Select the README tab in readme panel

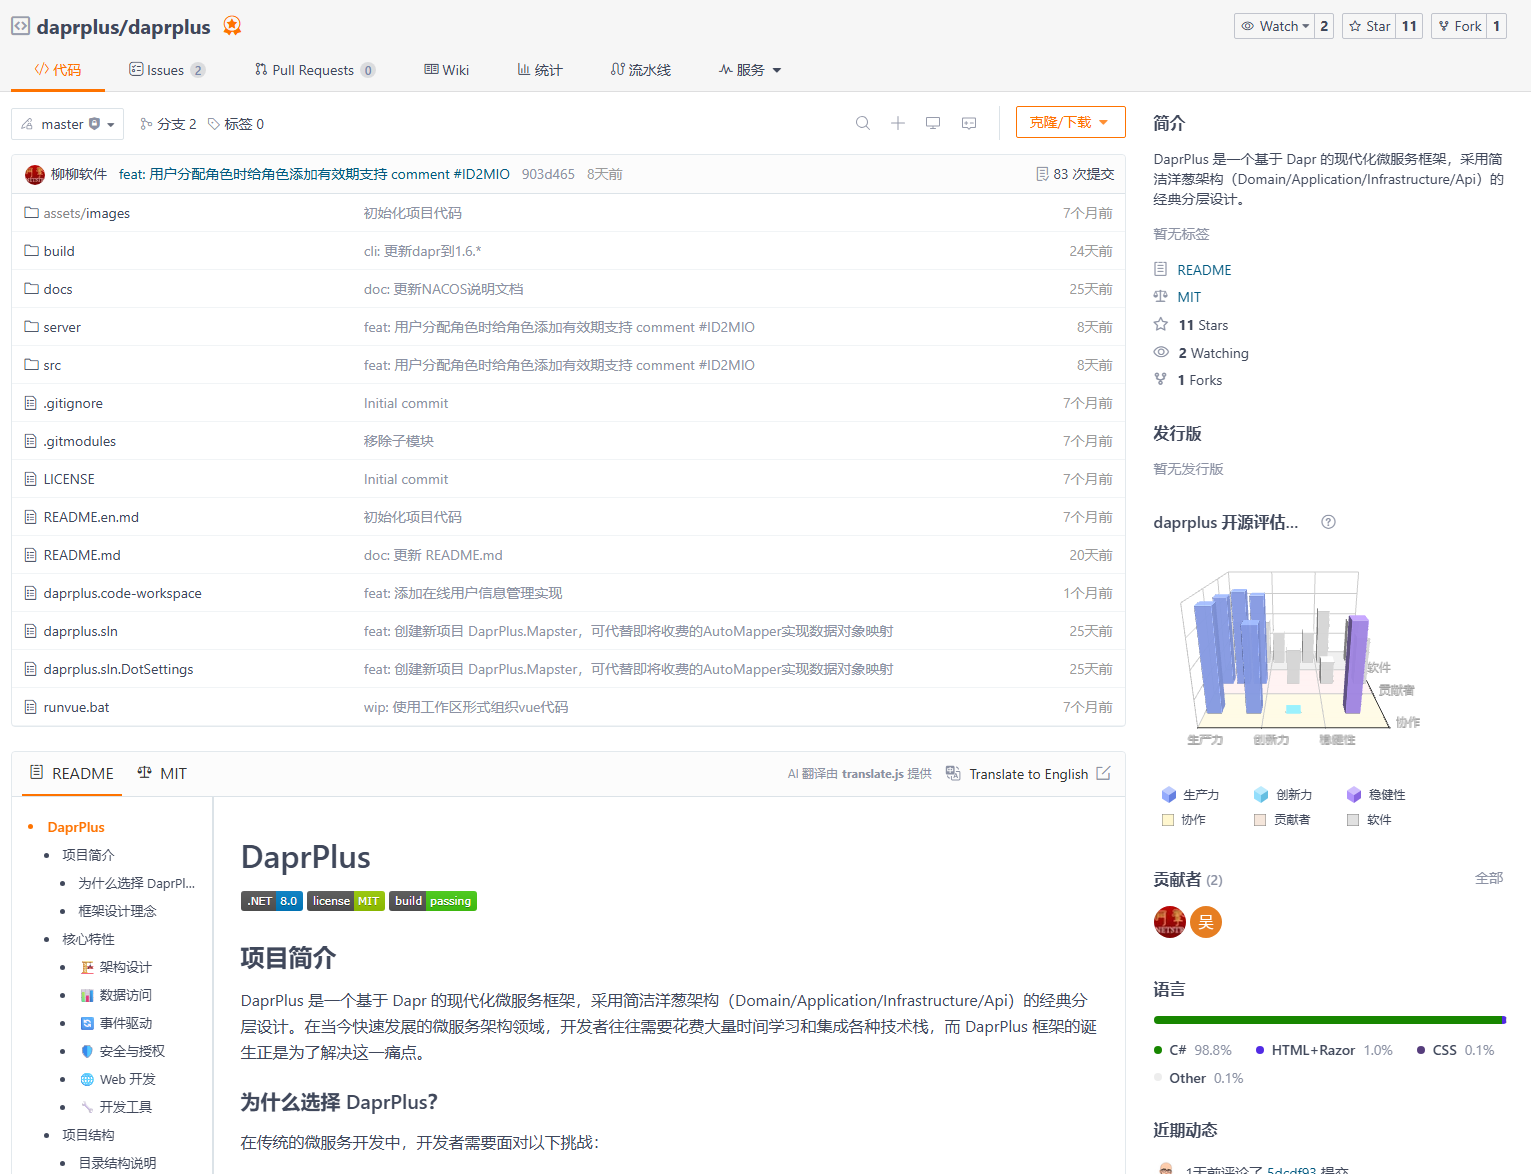click(x=72, y=773)
